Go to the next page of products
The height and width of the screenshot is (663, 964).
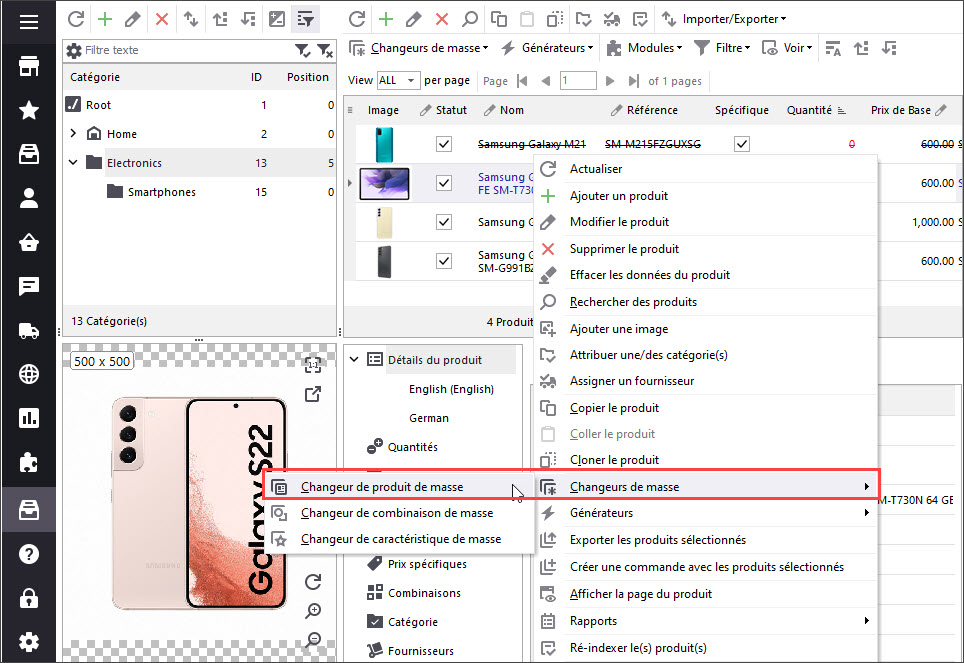610,81
